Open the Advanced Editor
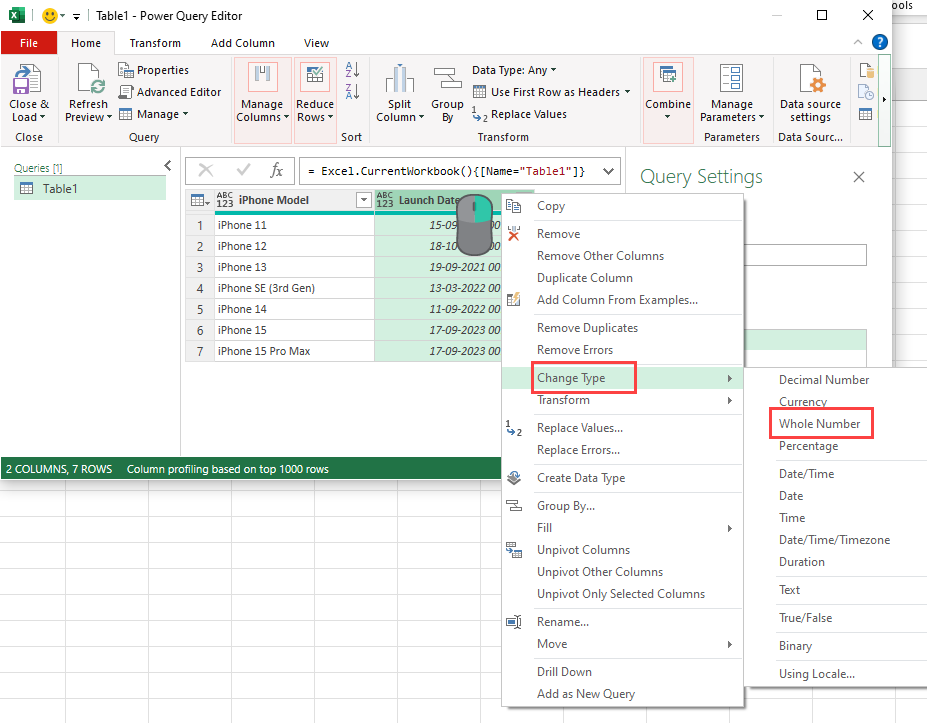The image size is (927, 723). click(170, 92)
